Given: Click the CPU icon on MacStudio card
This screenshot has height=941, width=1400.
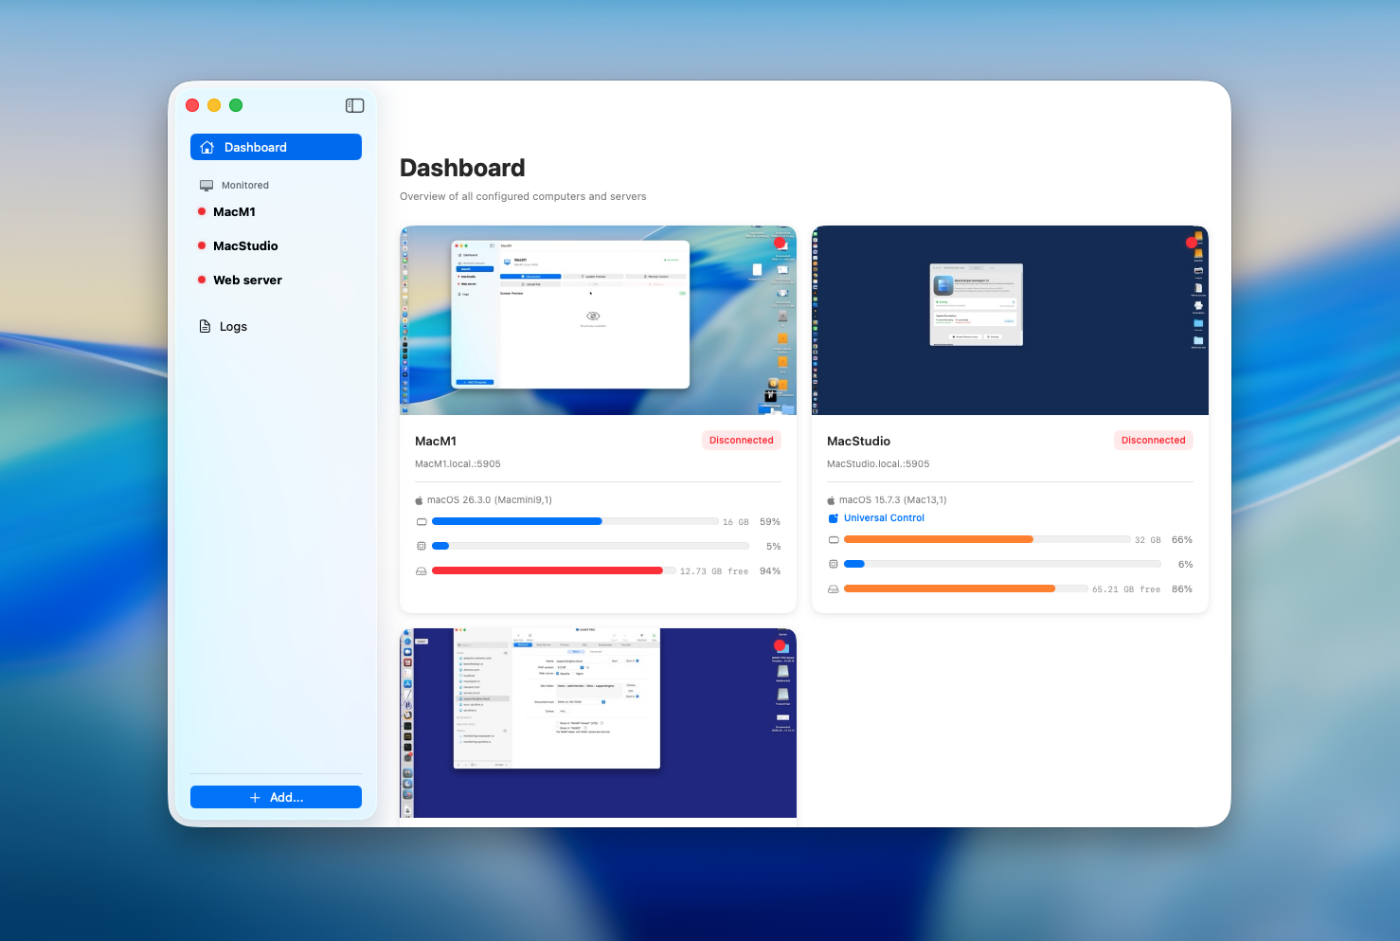Looking at the screenshot, I should coord(833,564).
